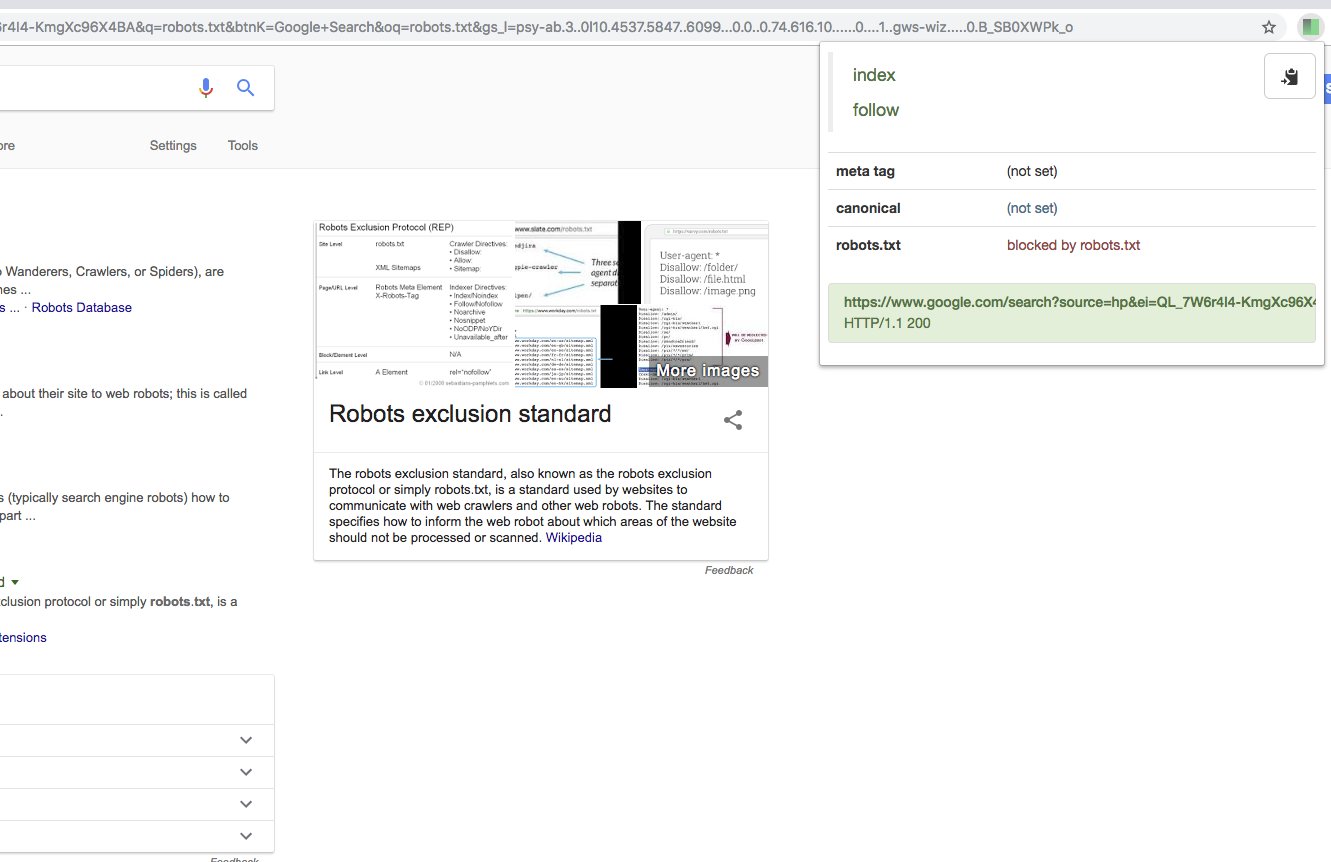Click the 'canonical' row label in popup
Image resolution: width=1331 pixels, height=862 pixels.
(868, 208)
